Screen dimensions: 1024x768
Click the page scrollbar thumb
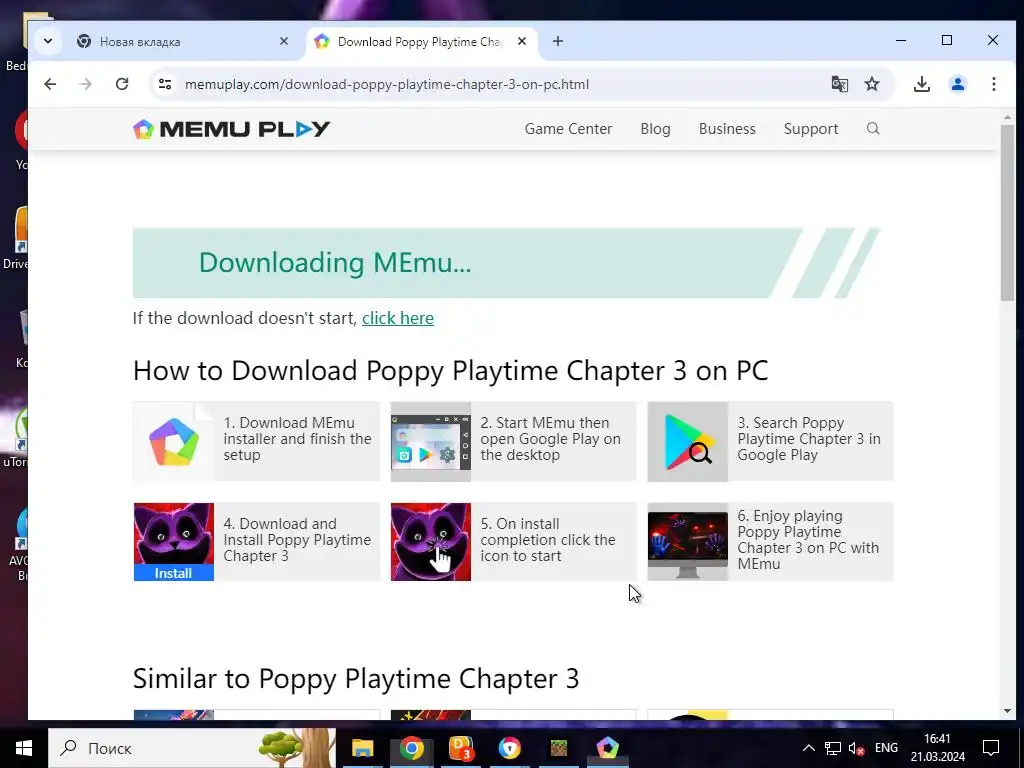(x=1007, y=212)
